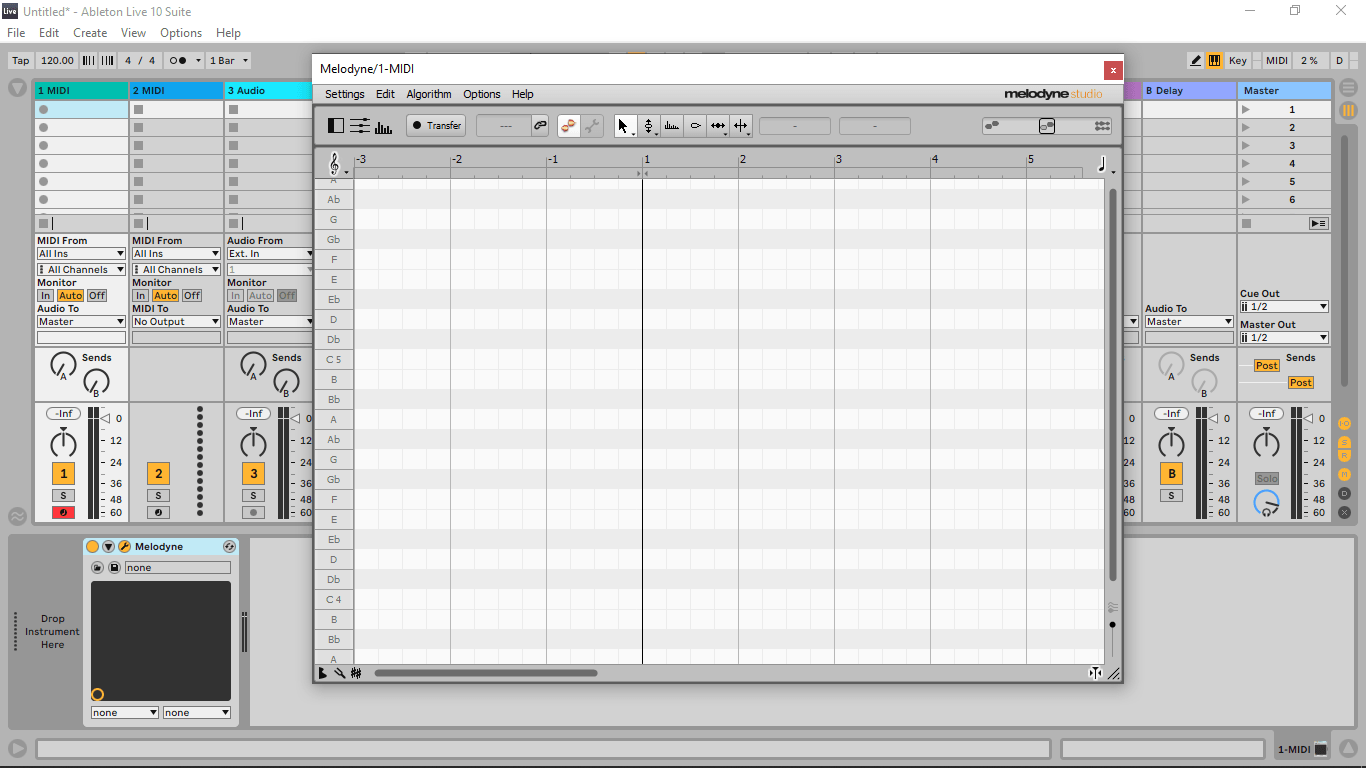Toggle track 1 activator button
The height and width of the screenshot is (768, 1366).
tap(63, 474)
